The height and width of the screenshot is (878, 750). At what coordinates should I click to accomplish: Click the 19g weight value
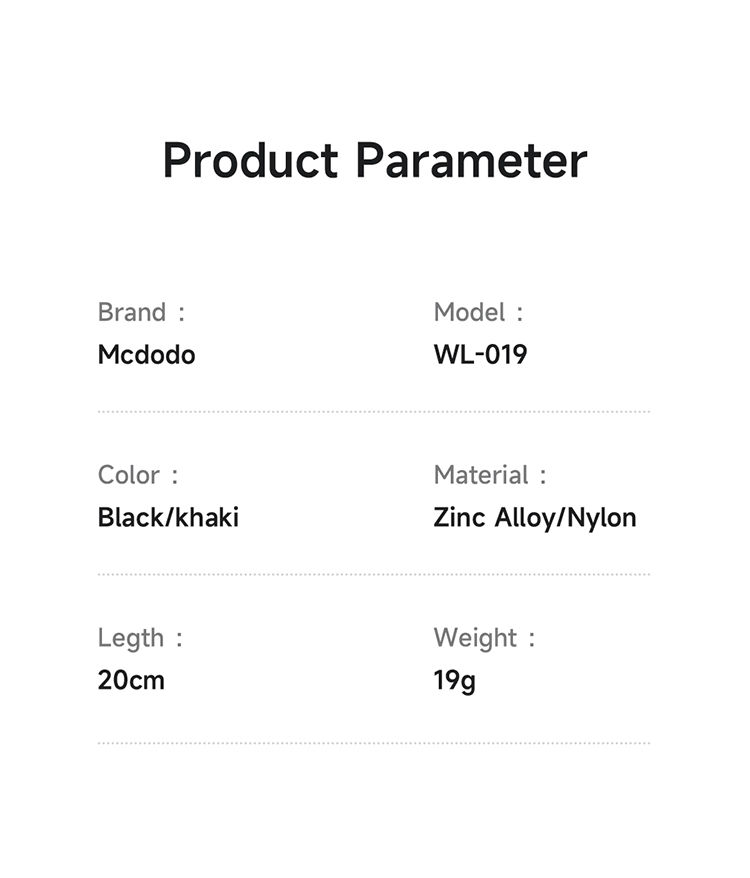[x=454, y=682]
